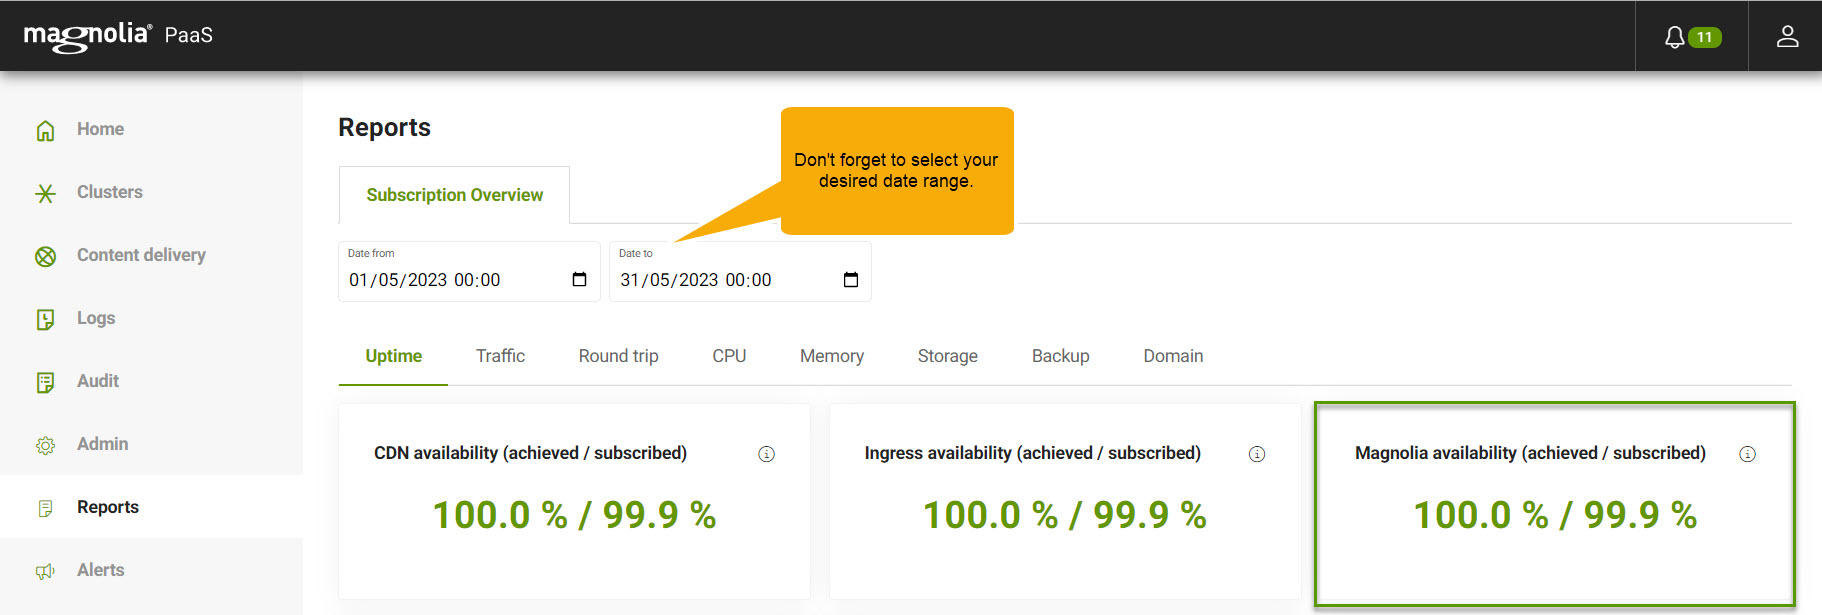Switch to the Uptime tab
This screenshot has width=1822, height=615.
pos(393,356)
